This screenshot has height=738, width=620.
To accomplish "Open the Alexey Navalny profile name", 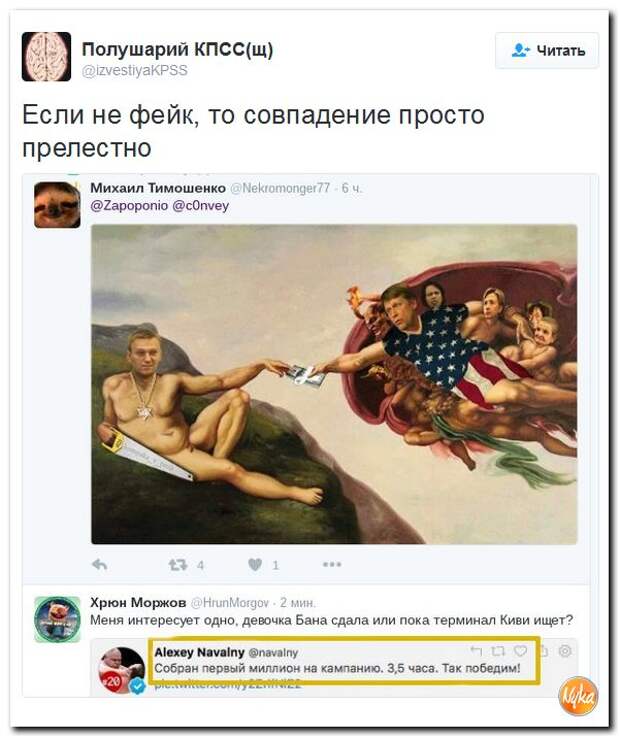I will click(200, 652).
